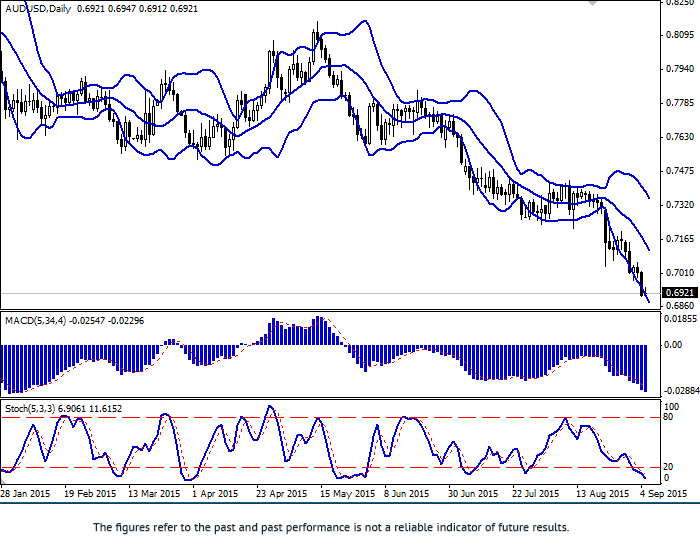
Task: Click the current price label 0.6921
Action: (x=680, y=293)
